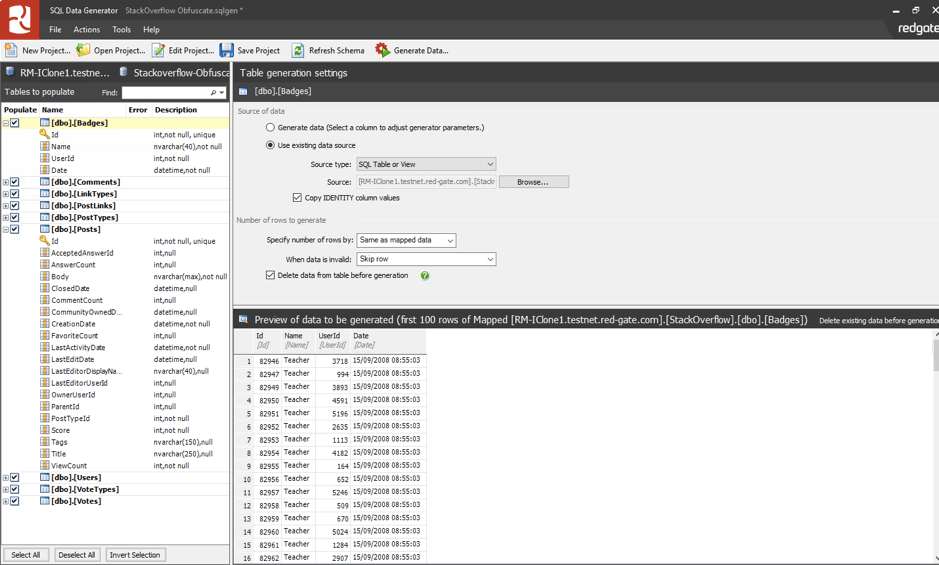Screen dimensions: 939x565
Task: Toggle Copy IDENTITY column values checkbox
Action: pyautogui.click(x=297, y=198)
